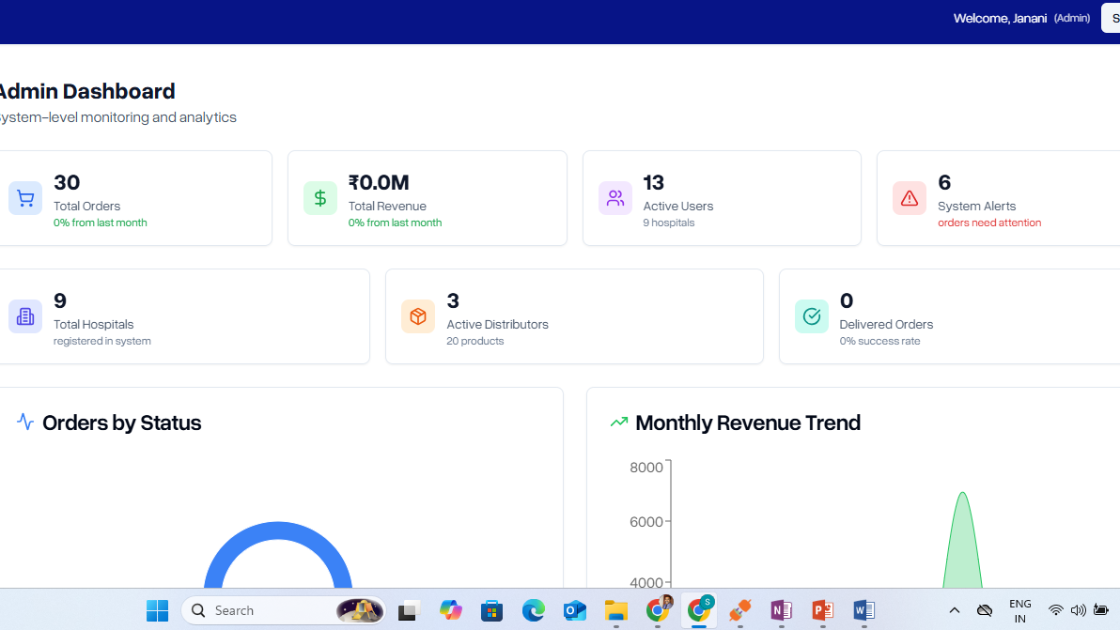
Task: Click the '0' delivered orders value
Action: pos(846,301)
